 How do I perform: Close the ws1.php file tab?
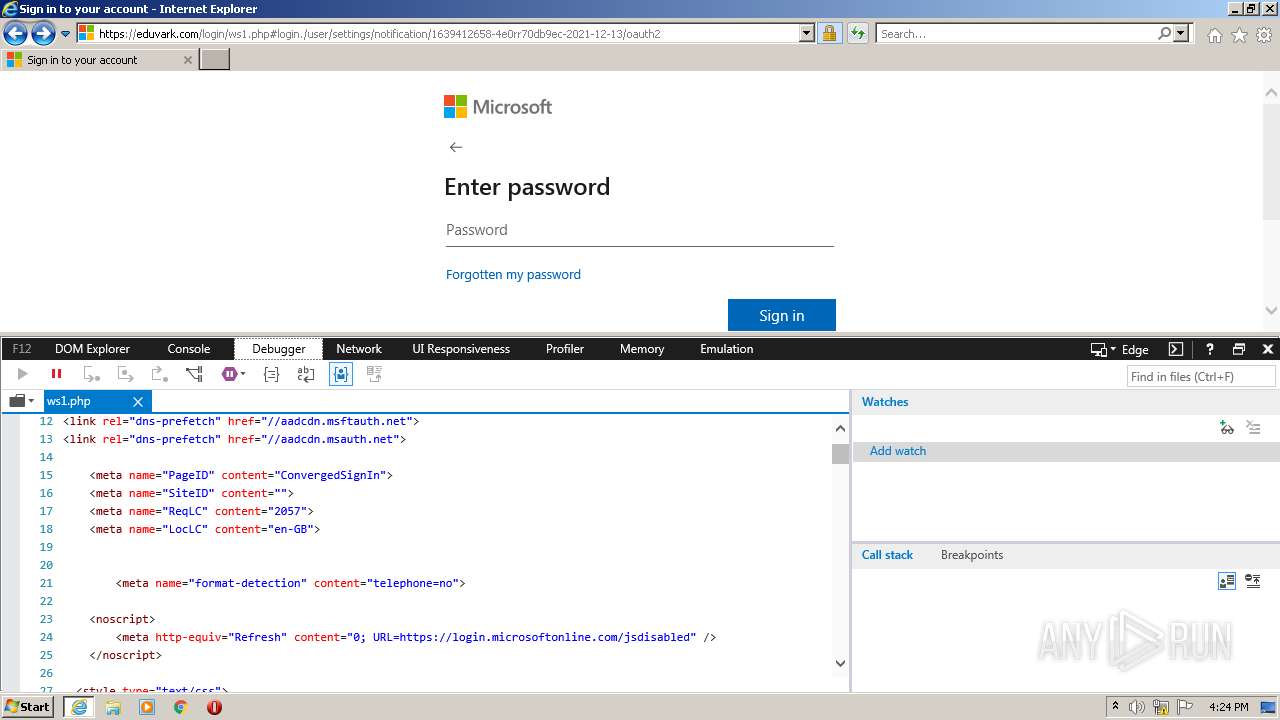coord(138,401)
